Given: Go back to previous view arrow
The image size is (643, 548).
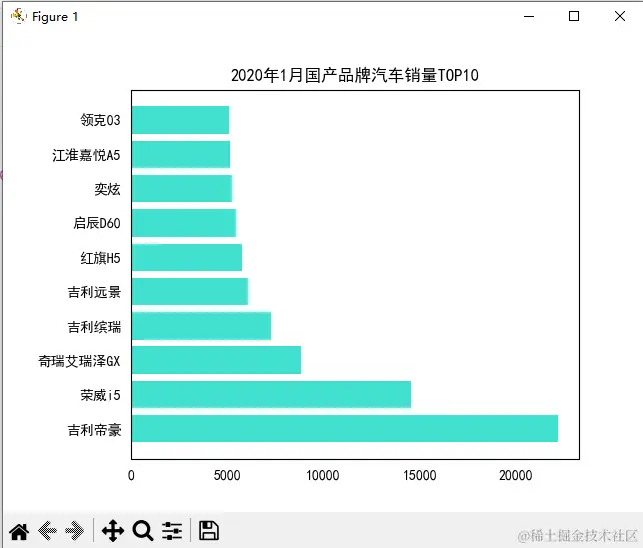Looking at the screenshot, I should pyautogui.click(x=47, y=530).
